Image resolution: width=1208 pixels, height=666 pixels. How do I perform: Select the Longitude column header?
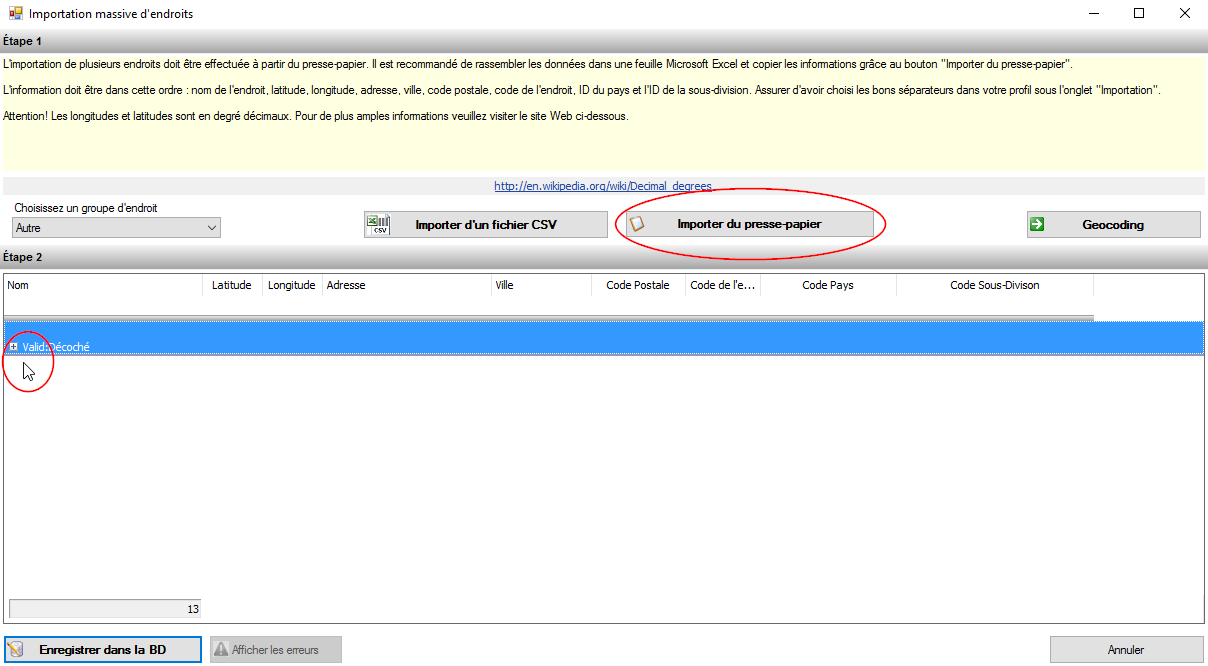pyautogui.click(x=291, y=285)
